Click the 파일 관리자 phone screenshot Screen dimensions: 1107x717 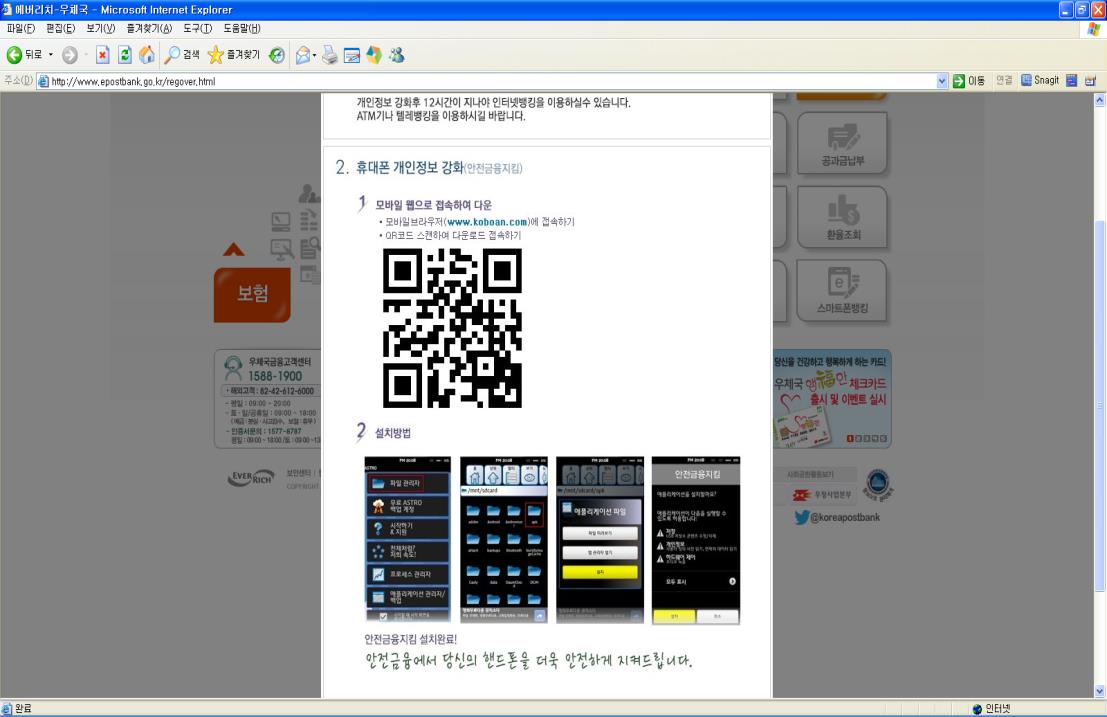(x=407, y=540)
